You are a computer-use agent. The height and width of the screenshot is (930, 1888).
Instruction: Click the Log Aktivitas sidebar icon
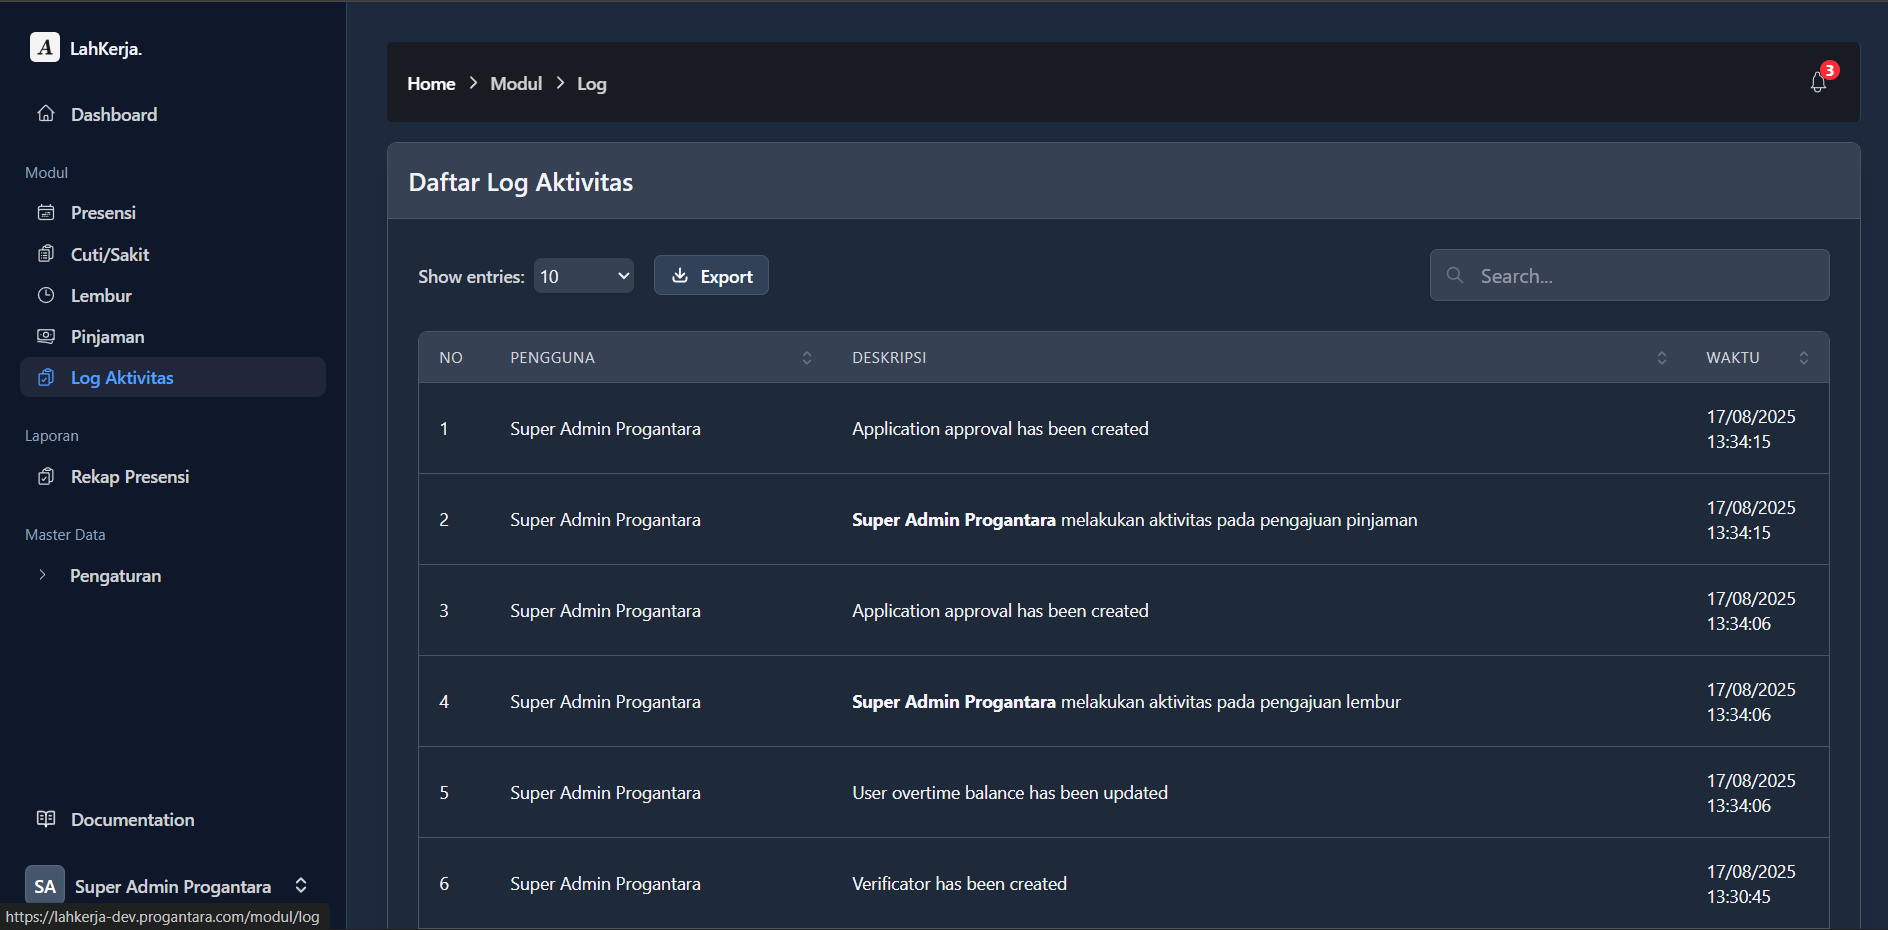pos(46,377)
